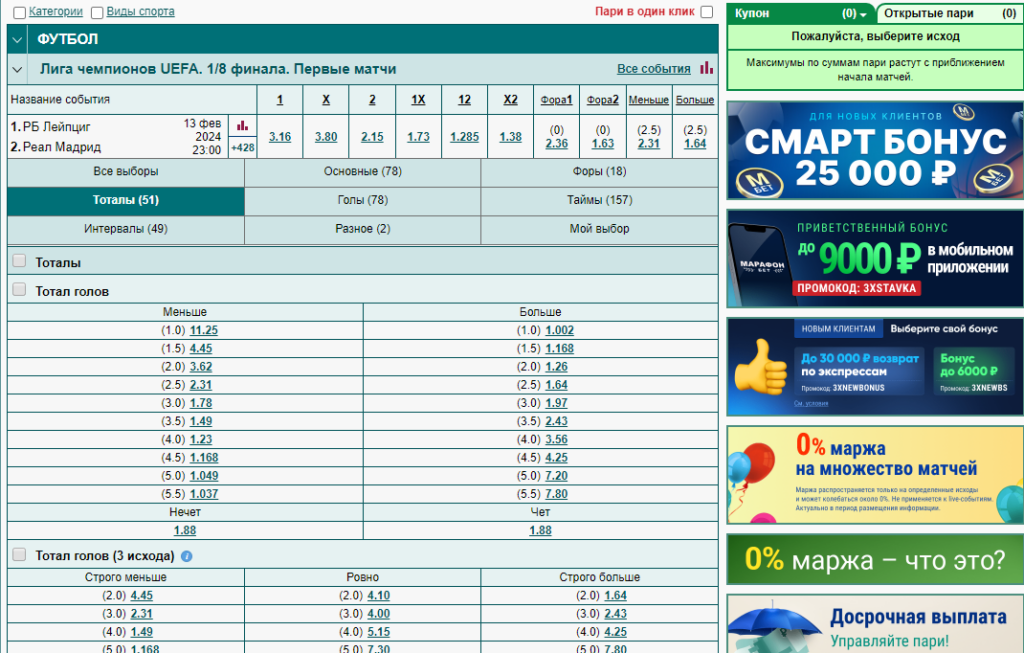The image size is (1024, 653).
Task: Pick Фора2 (0) odds 1.63
Action: tap(603, 144)
